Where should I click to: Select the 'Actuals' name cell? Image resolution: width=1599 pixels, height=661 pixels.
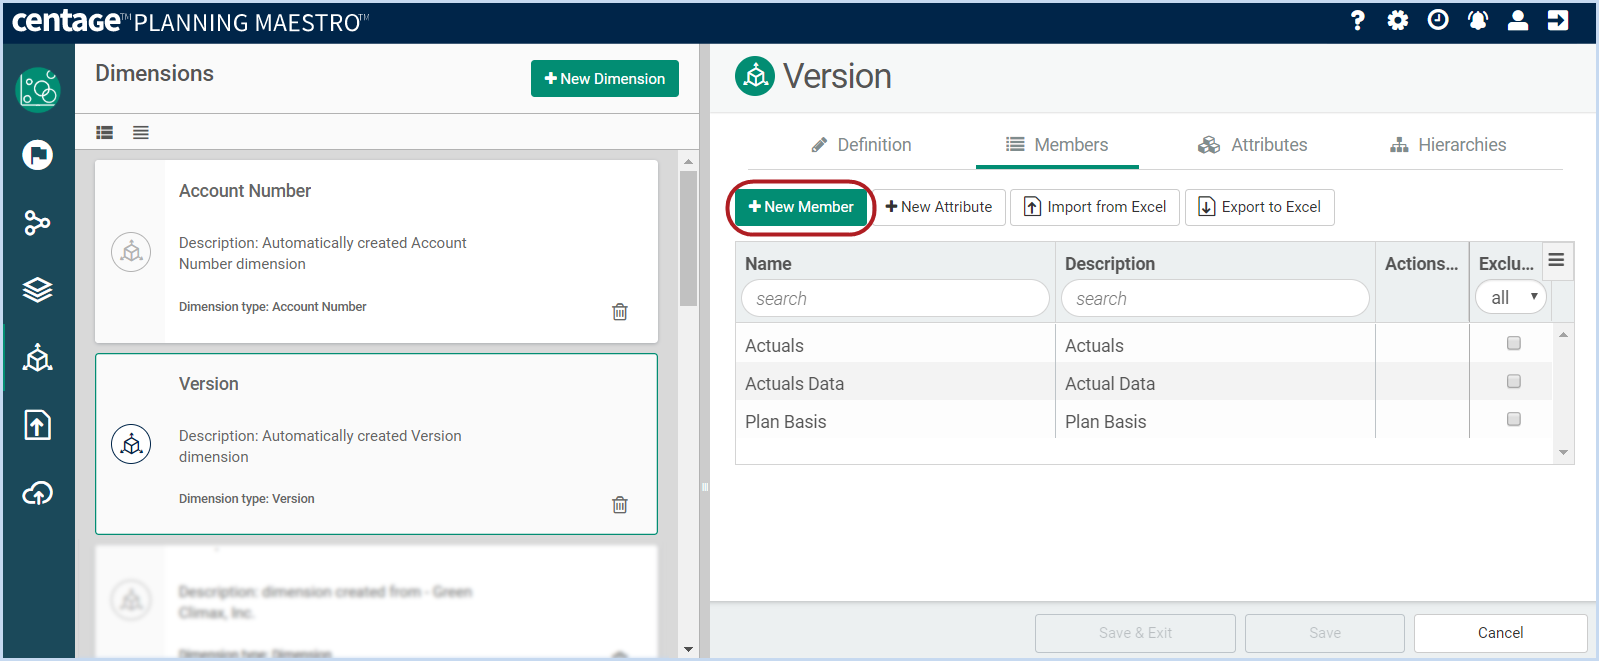click(895, 345)
